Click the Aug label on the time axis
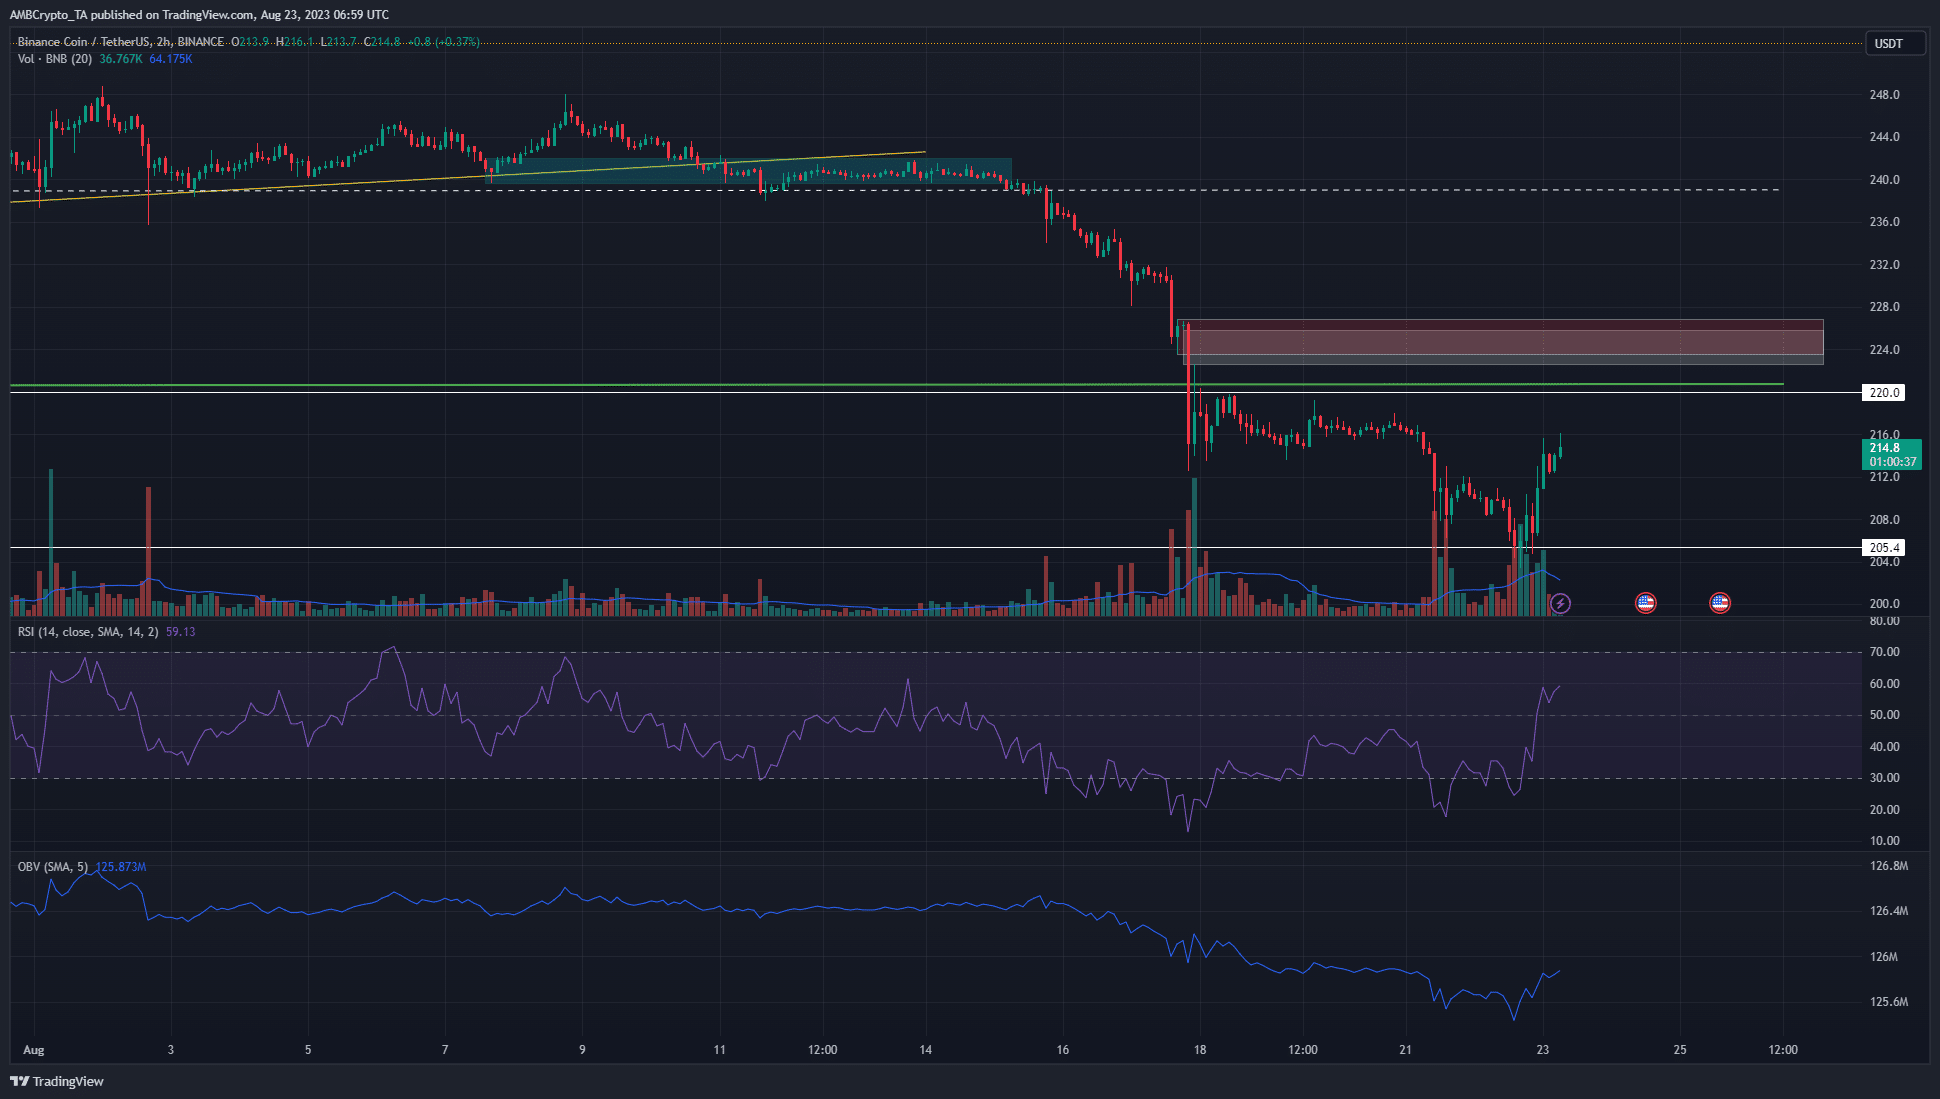 coord(33,1050)
